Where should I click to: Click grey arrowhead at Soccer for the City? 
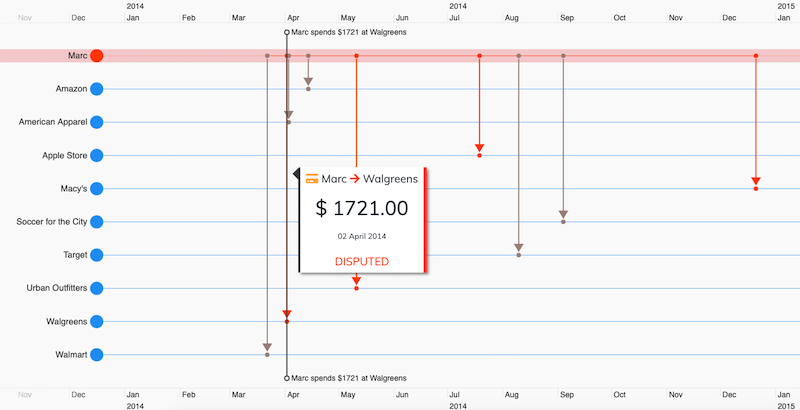(x=563, y=214)
